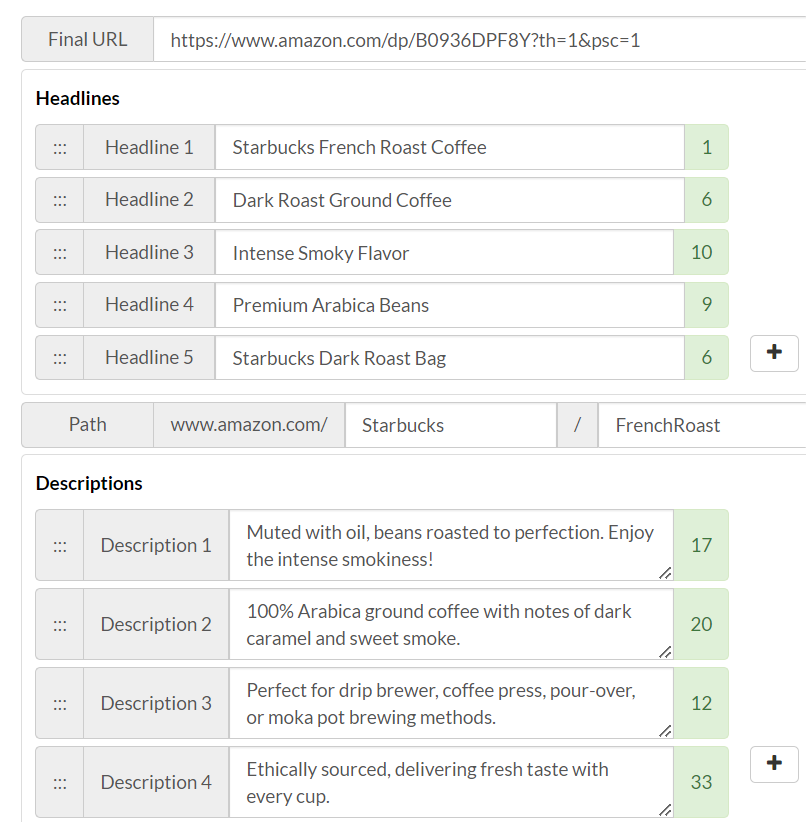Click the Description 1 counter showing 17
The image size is (806, 822).
coord(701,545)
